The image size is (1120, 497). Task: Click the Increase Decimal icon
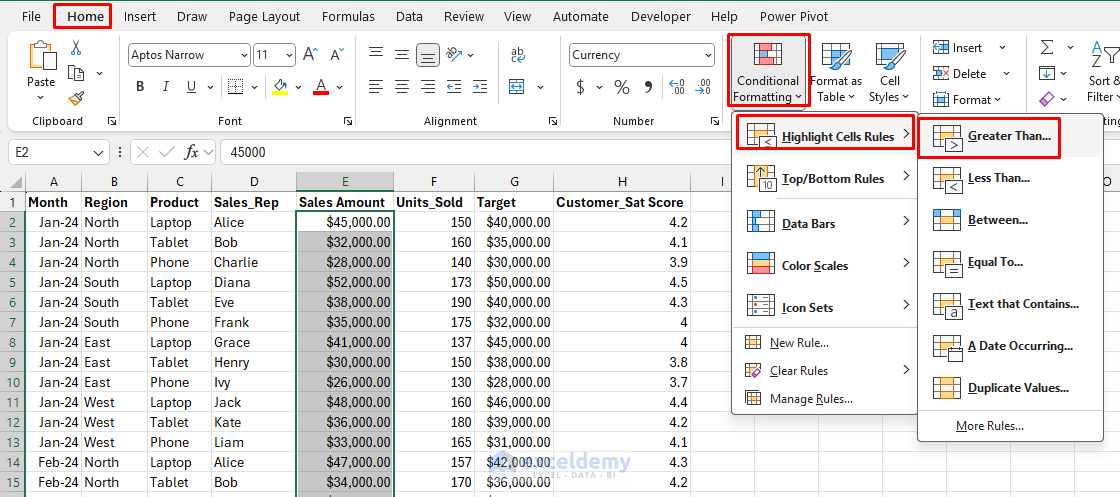(676, 87)
